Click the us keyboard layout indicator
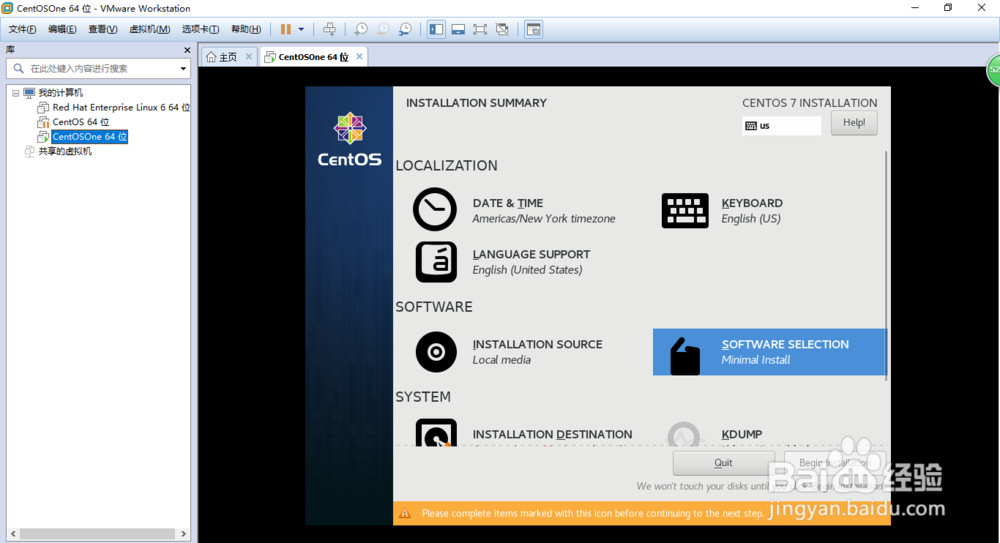Image resolution: width=1000 pixels, height=543 pixels. [782, 126]
